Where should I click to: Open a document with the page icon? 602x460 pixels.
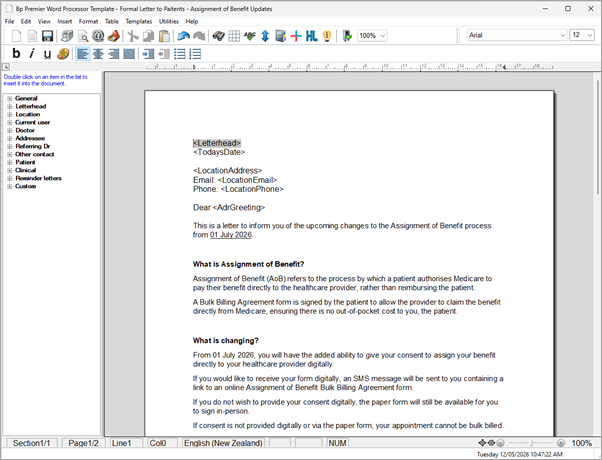32,36
